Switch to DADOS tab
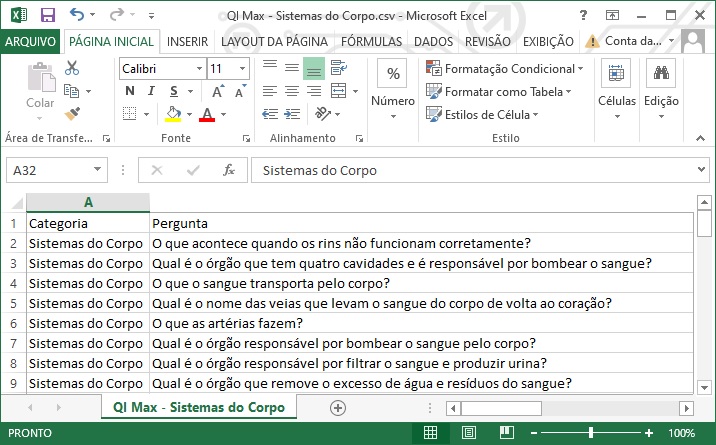 coord(433,42)
